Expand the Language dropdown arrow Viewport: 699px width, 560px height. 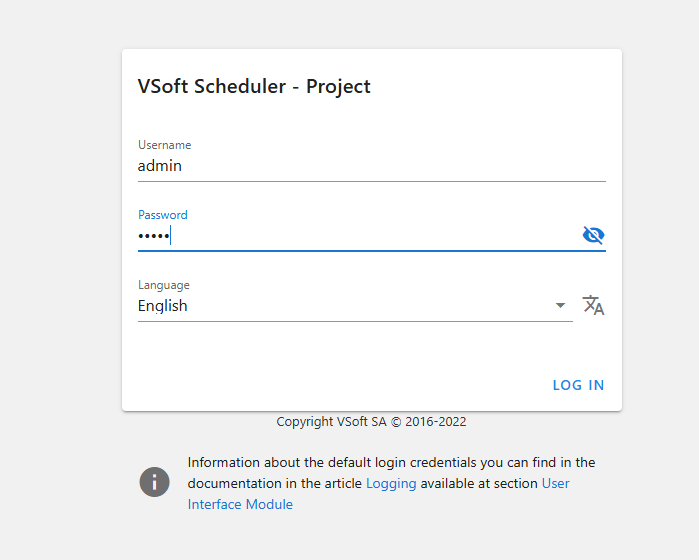click(x=560, y=305)
